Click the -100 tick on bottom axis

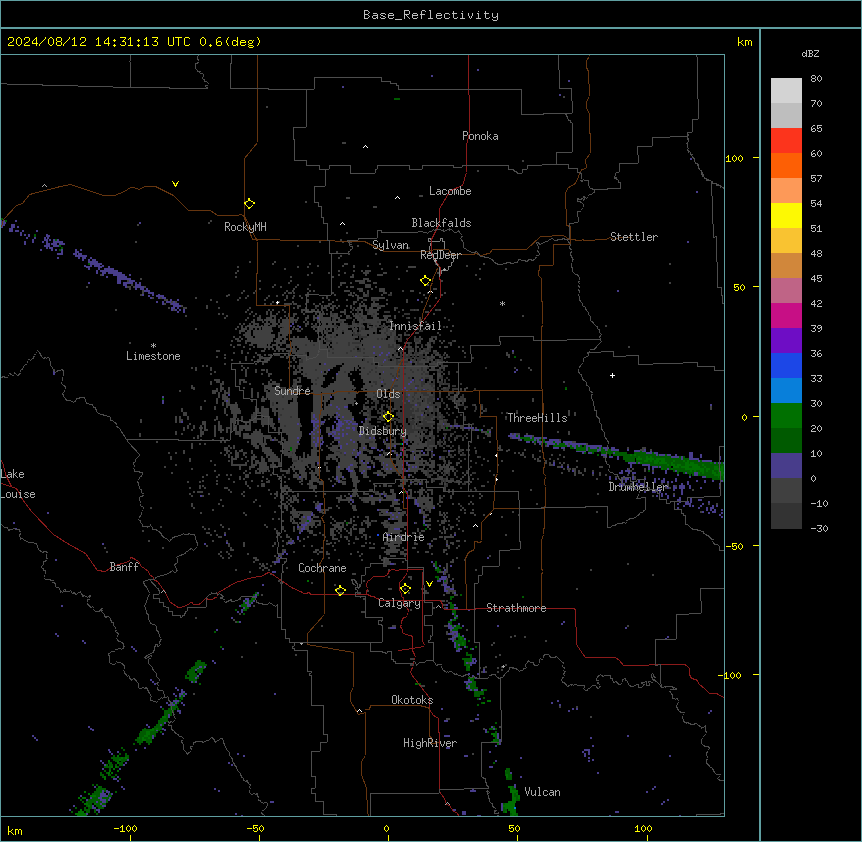pyautogui.click(x=126, y=828)
